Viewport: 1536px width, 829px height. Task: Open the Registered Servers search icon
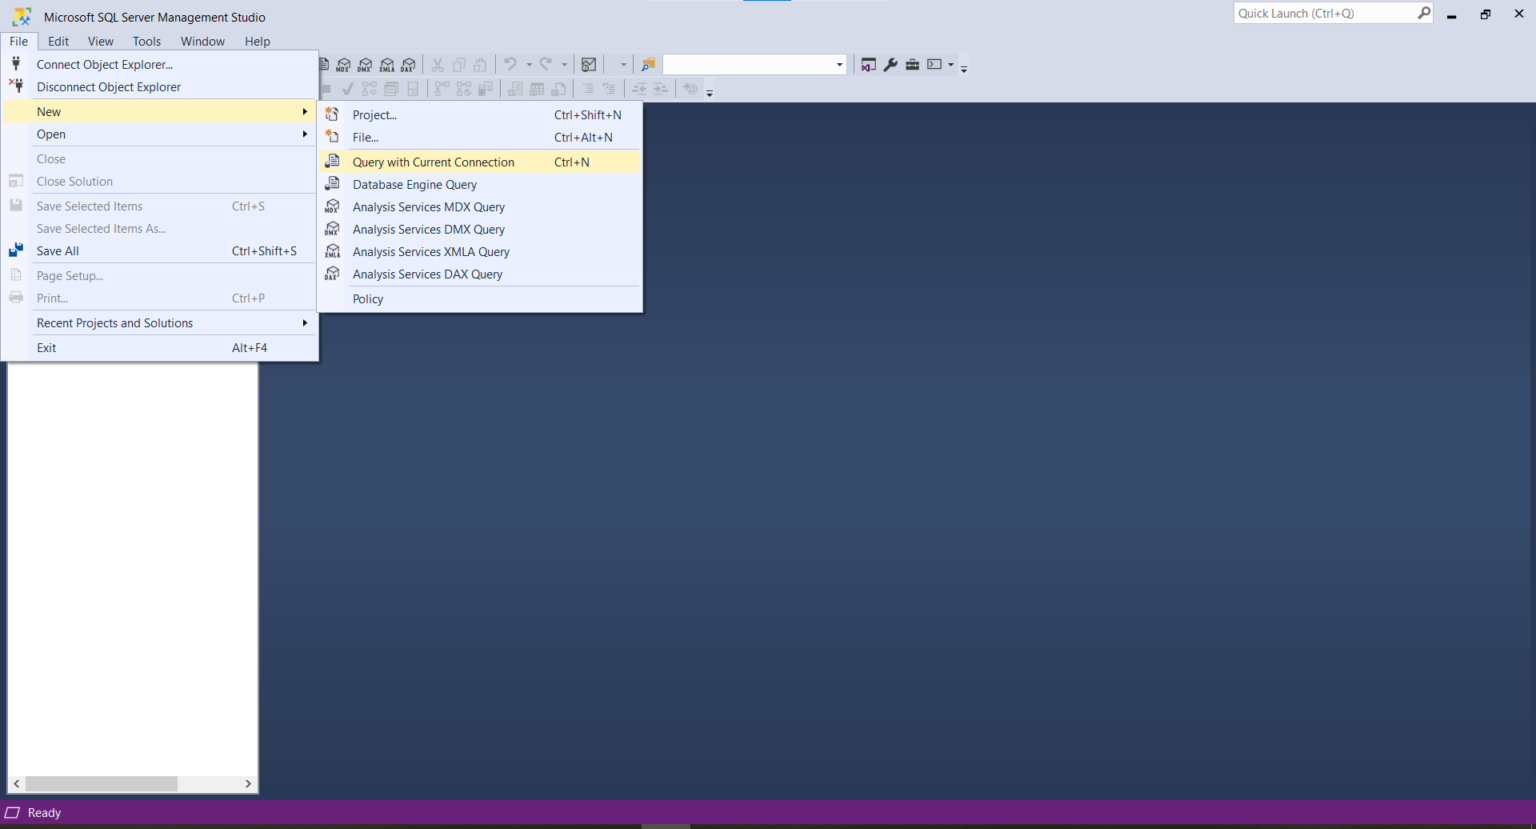[648, 64]
